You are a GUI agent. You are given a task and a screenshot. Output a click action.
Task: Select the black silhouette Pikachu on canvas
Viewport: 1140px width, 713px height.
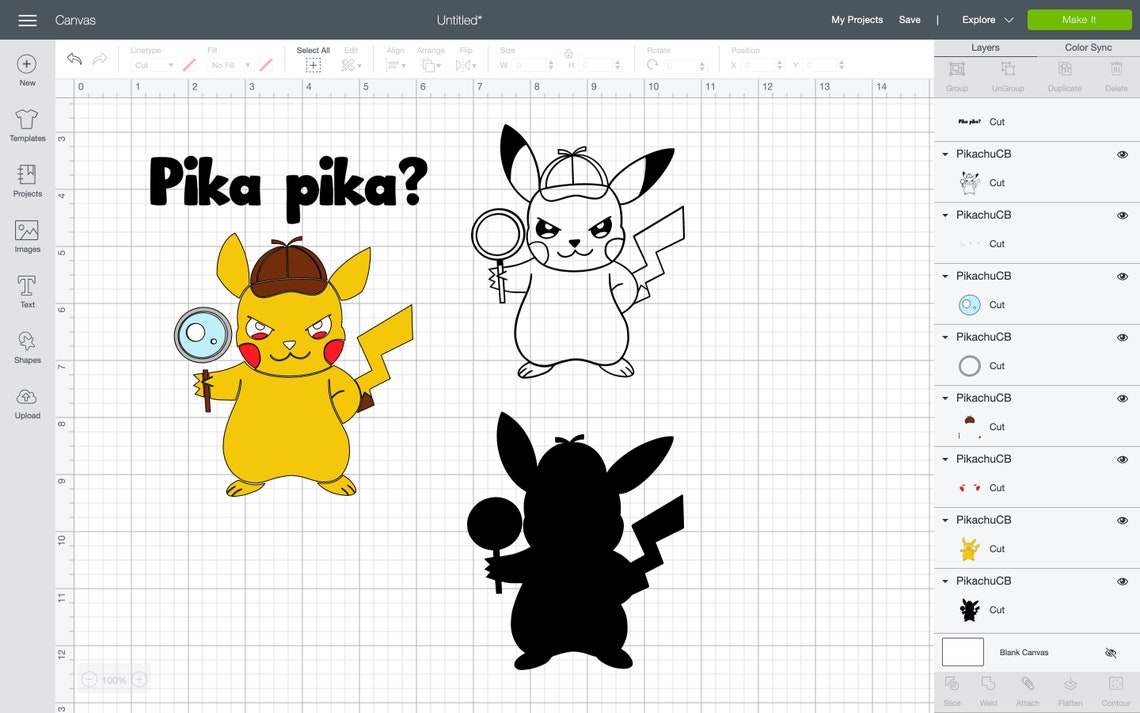coord(575,541)
